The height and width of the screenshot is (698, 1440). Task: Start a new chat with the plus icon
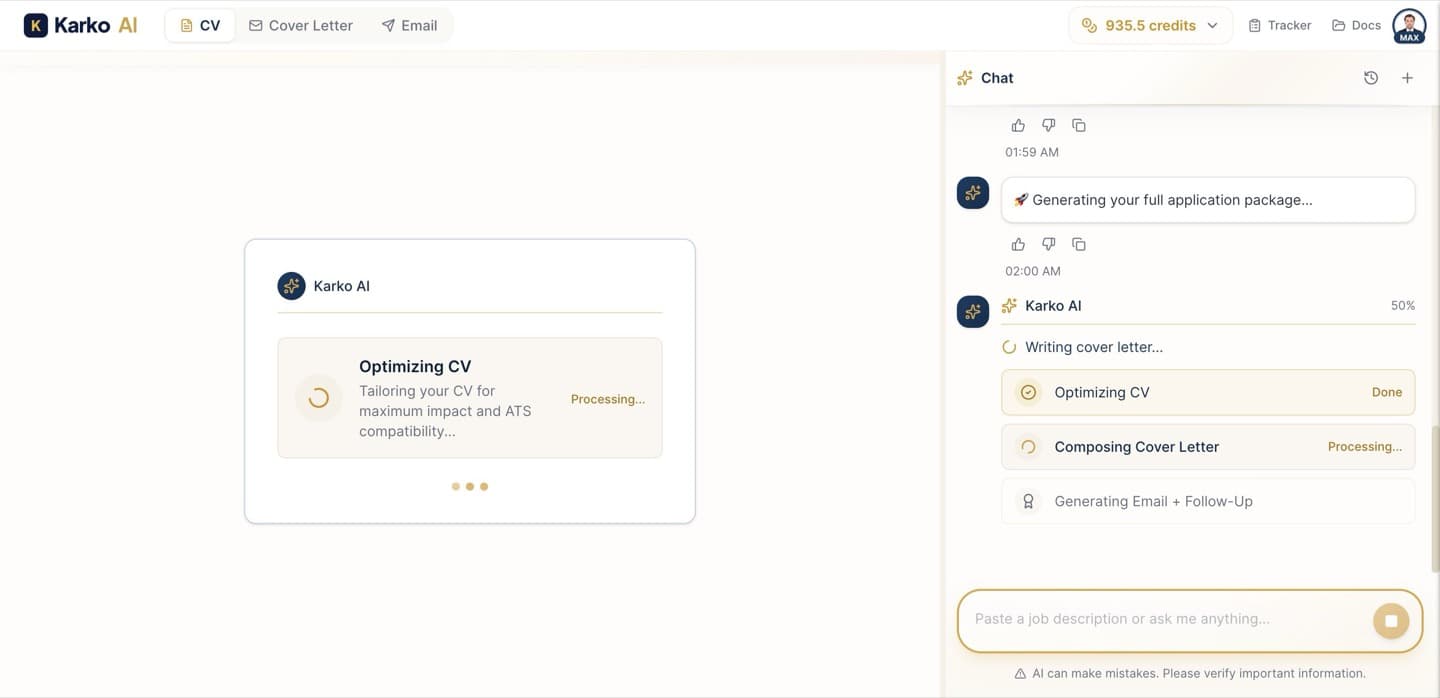1407,77
